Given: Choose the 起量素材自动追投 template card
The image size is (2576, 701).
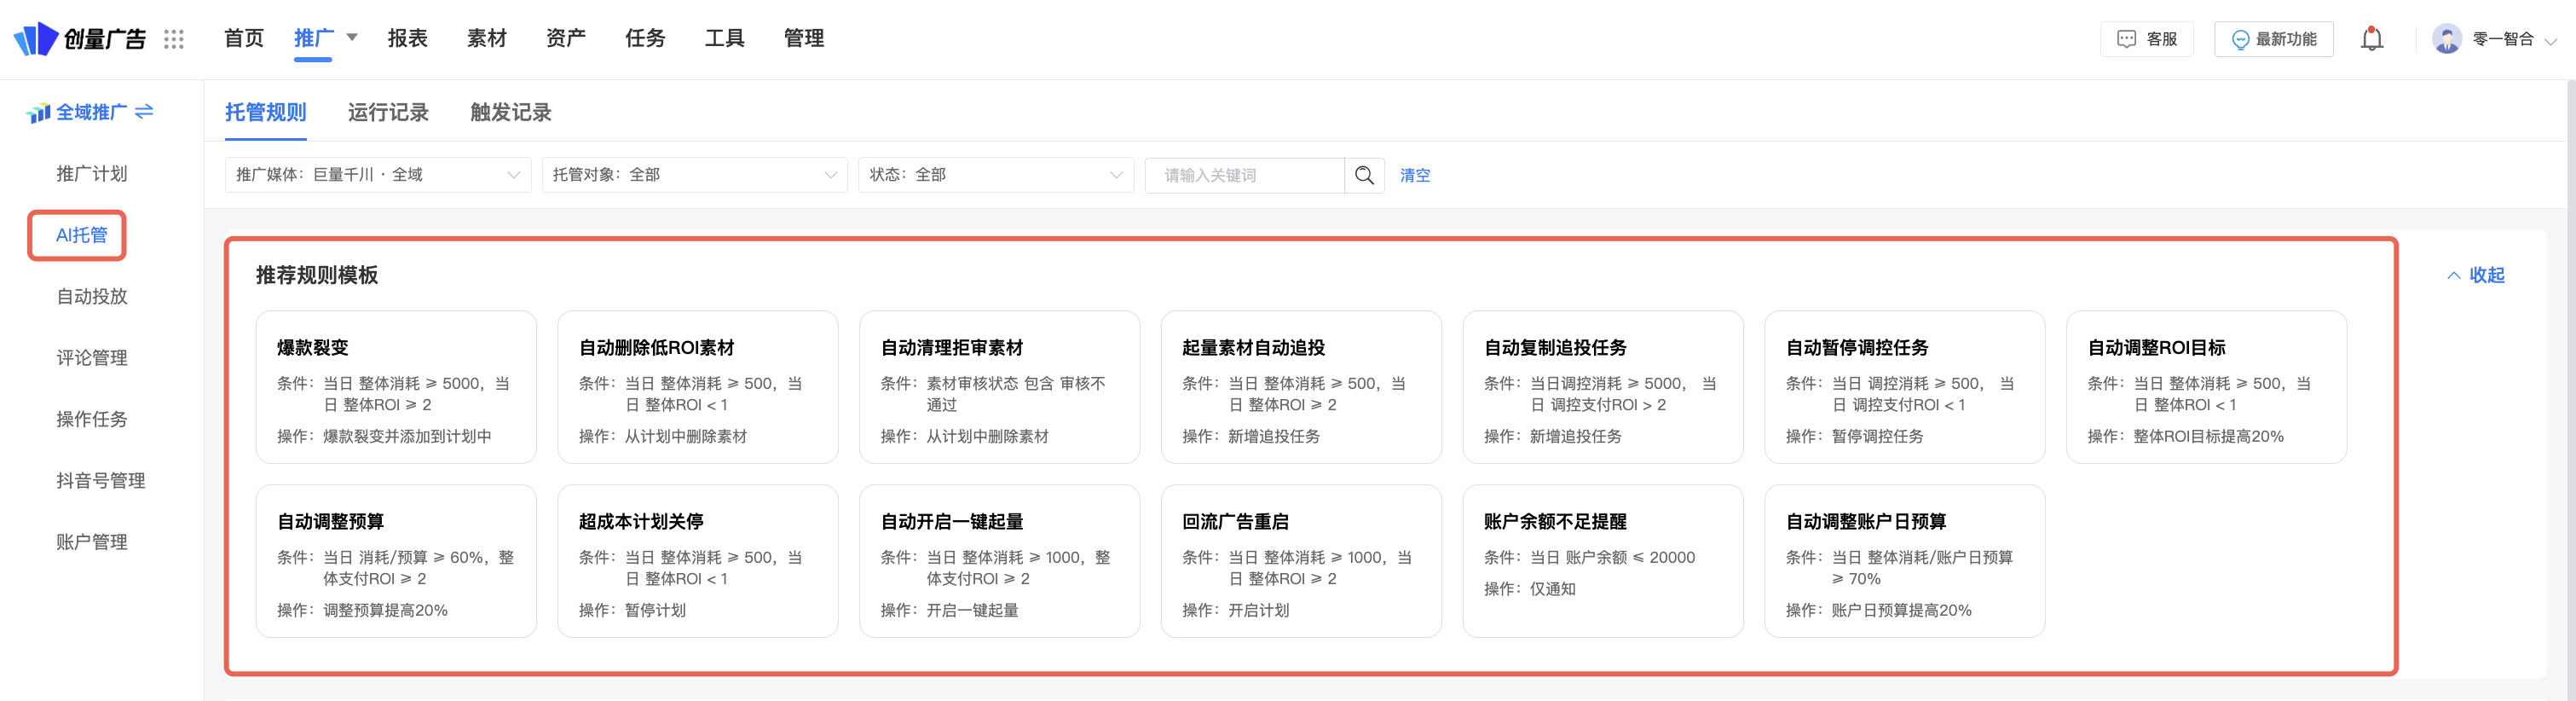Looking at the screenshot, I should [x=1301, y=387].
